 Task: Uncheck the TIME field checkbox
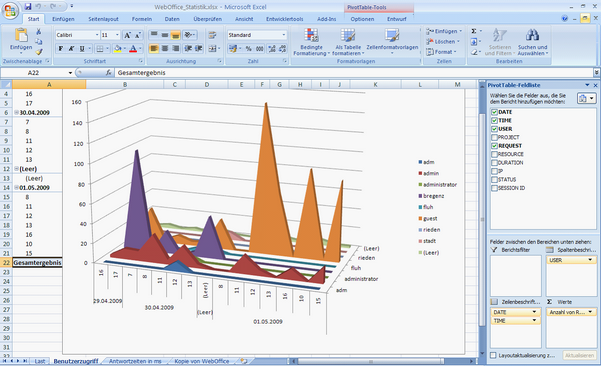coord(494,120)
